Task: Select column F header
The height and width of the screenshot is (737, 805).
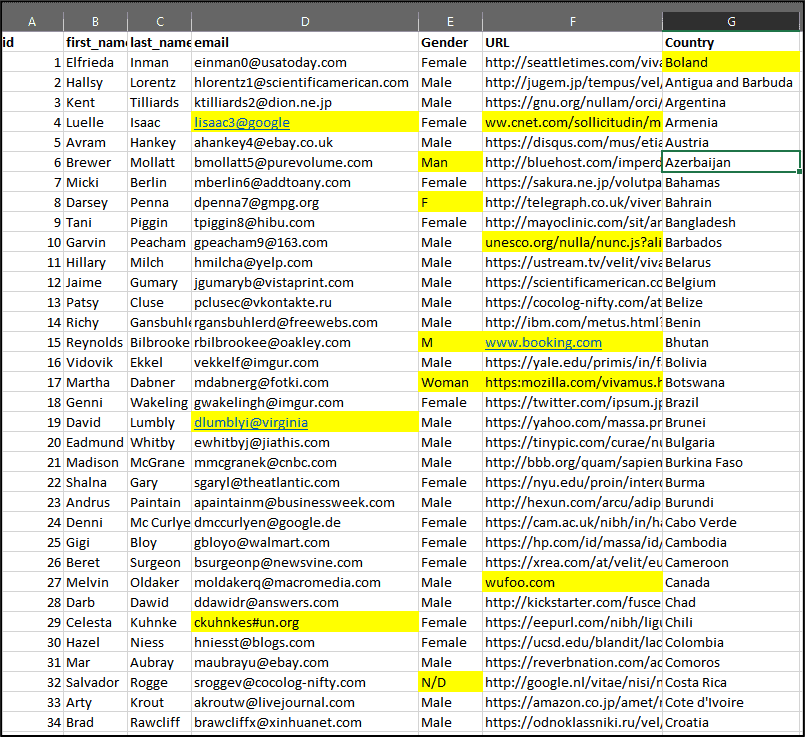Action: click(572, 22)
